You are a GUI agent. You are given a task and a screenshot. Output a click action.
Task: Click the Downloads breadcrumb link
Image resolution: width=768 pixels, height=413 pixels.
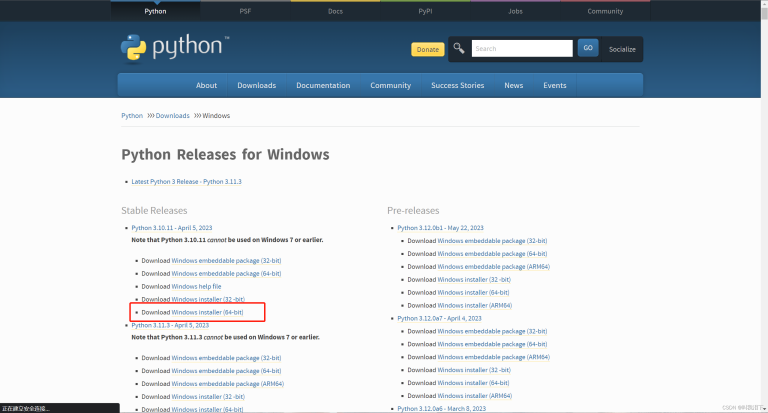click(172, 116)
